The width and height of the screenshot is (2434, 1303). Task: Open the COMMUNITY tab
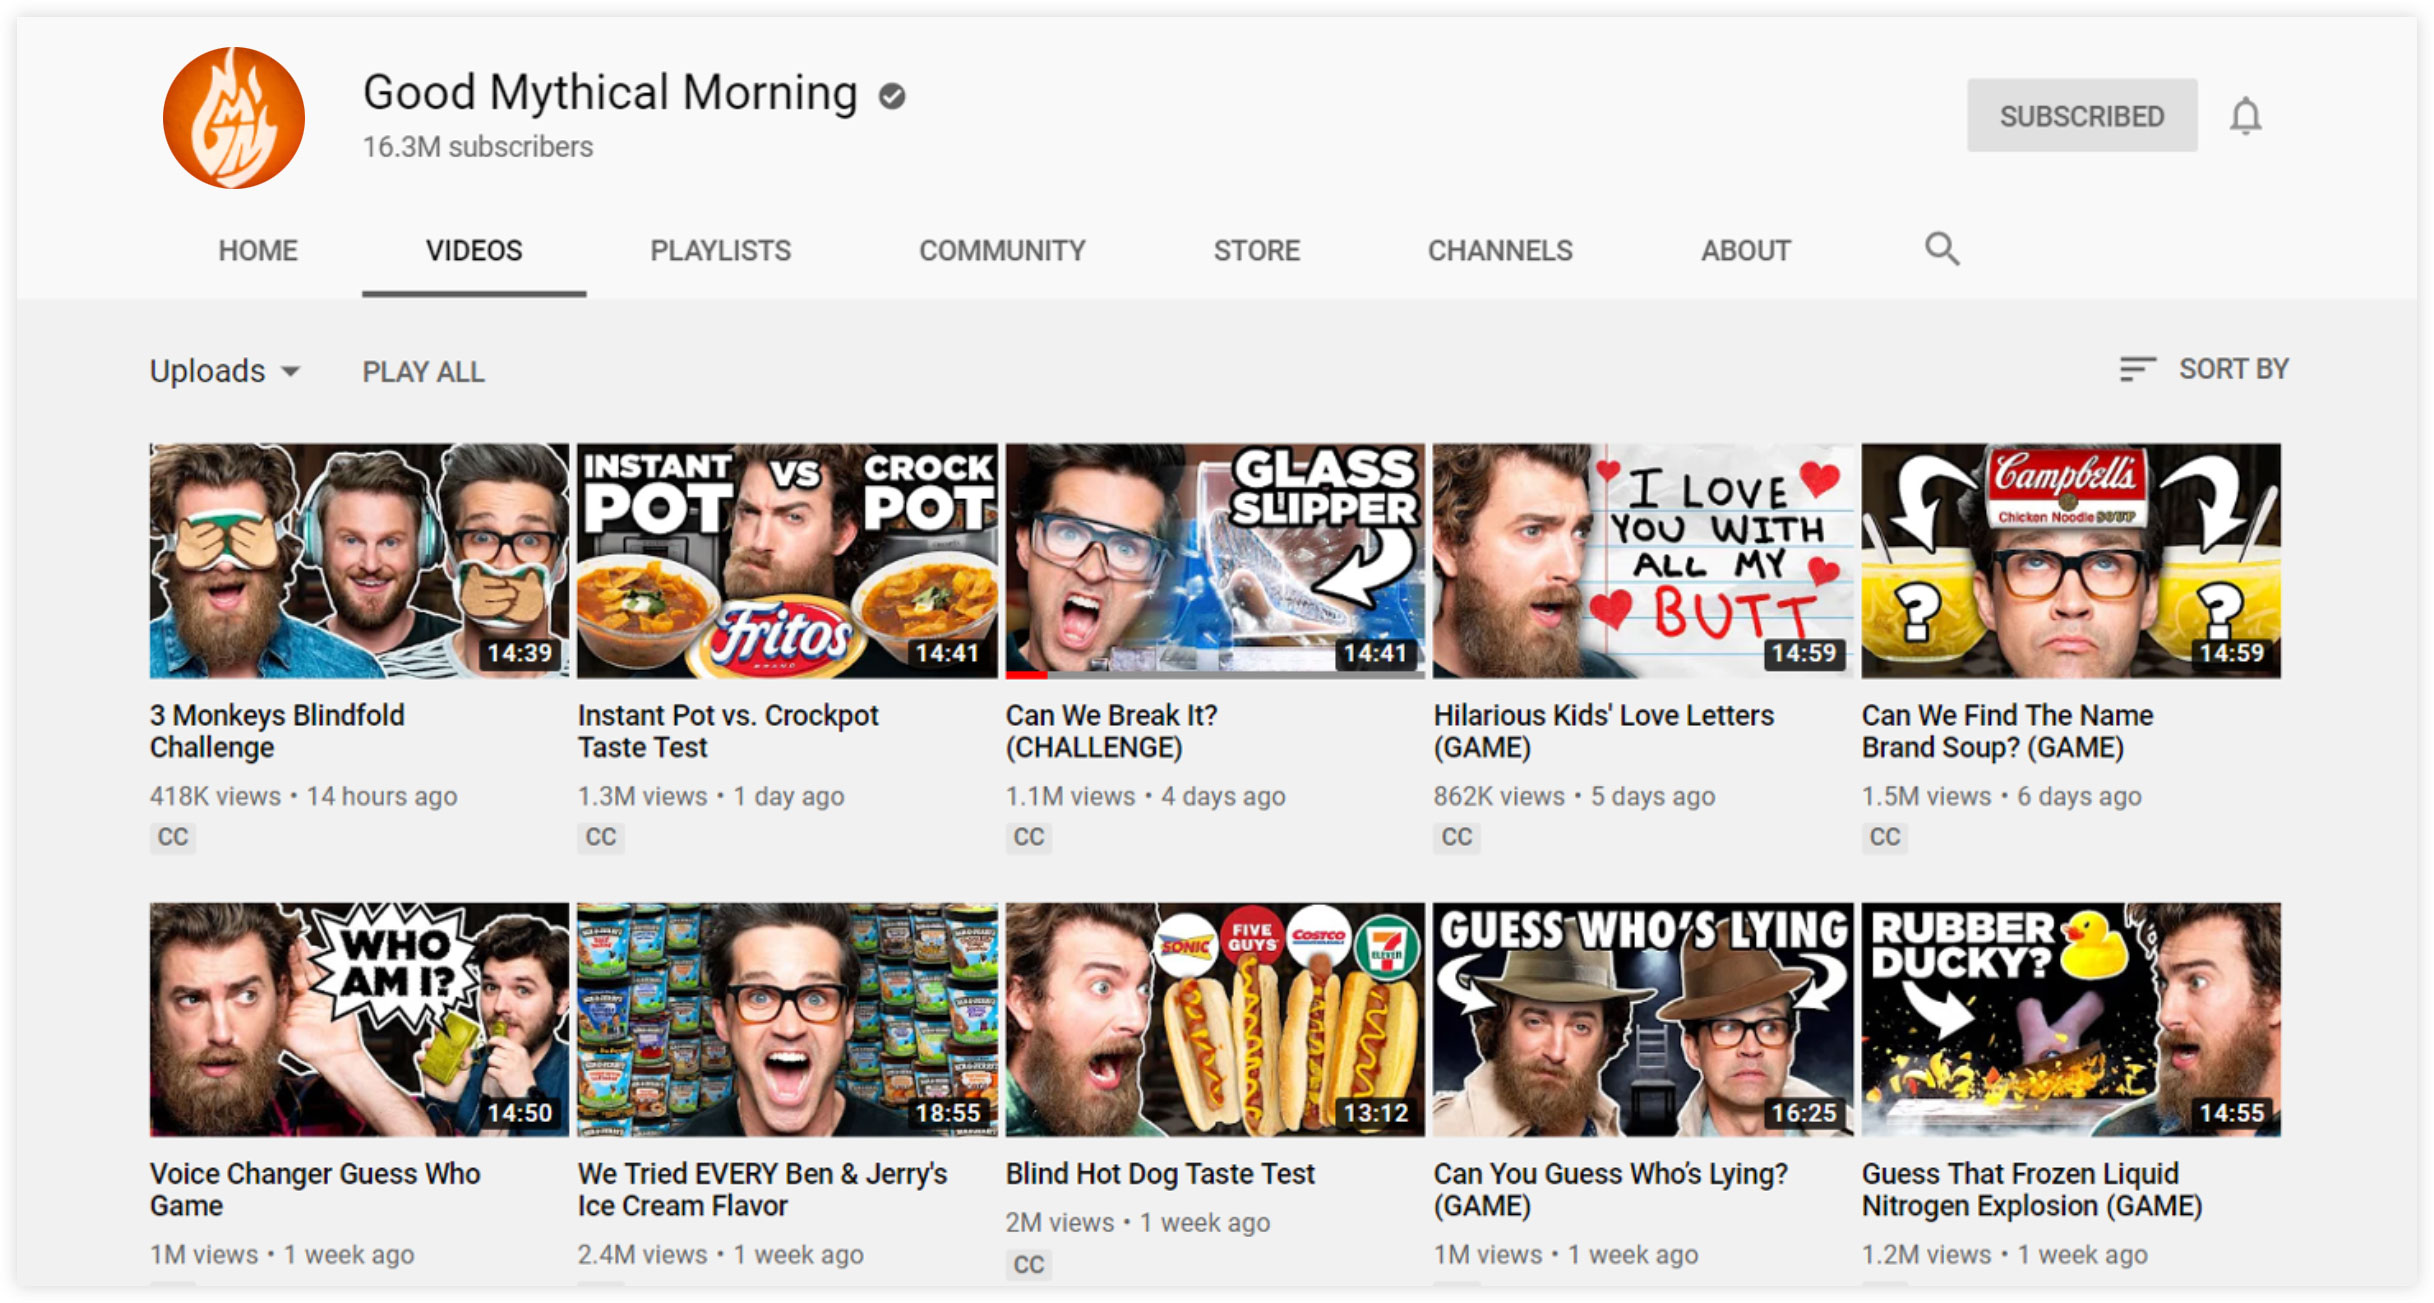[x=1002, y=250]
